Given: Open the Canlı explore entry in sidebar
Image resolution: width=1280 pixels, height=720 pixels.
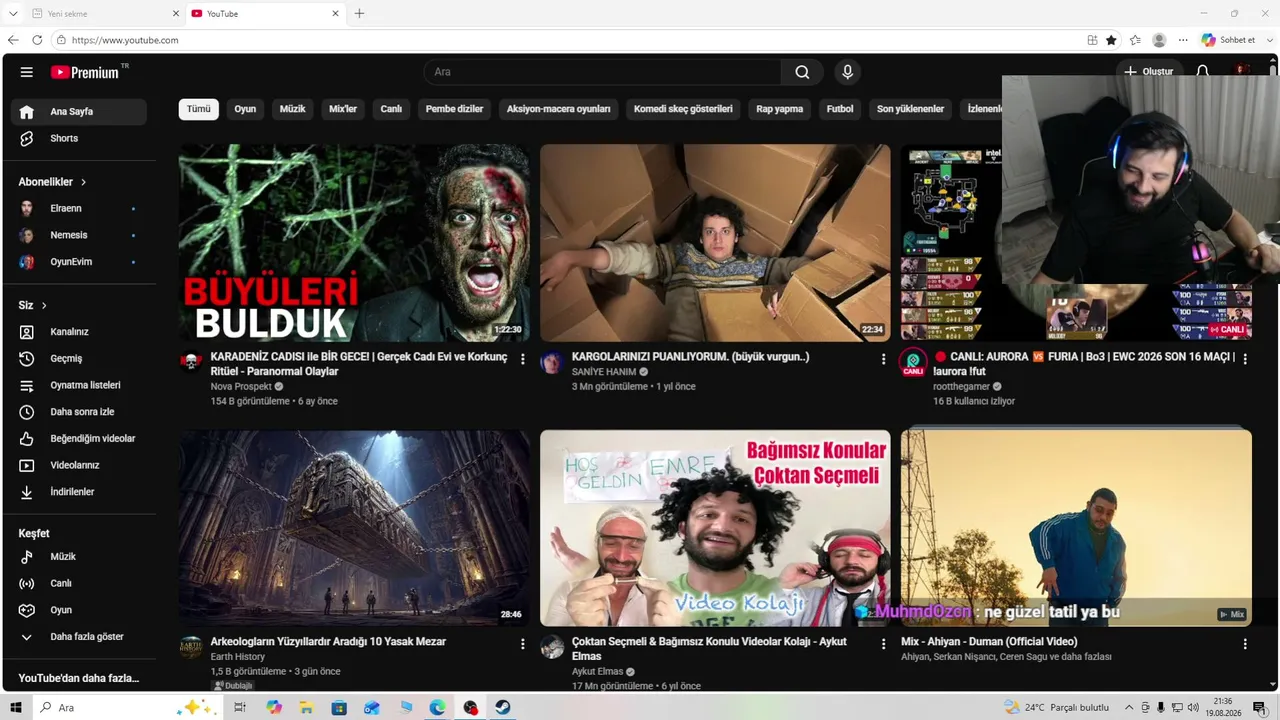Looking at the screenshot, I should [x=79, y=583].
